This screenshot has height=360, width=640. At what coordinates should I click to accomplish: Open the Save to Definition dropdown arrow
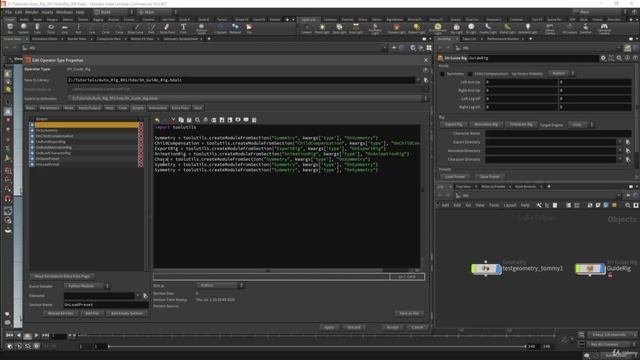[x=426, y=98]
